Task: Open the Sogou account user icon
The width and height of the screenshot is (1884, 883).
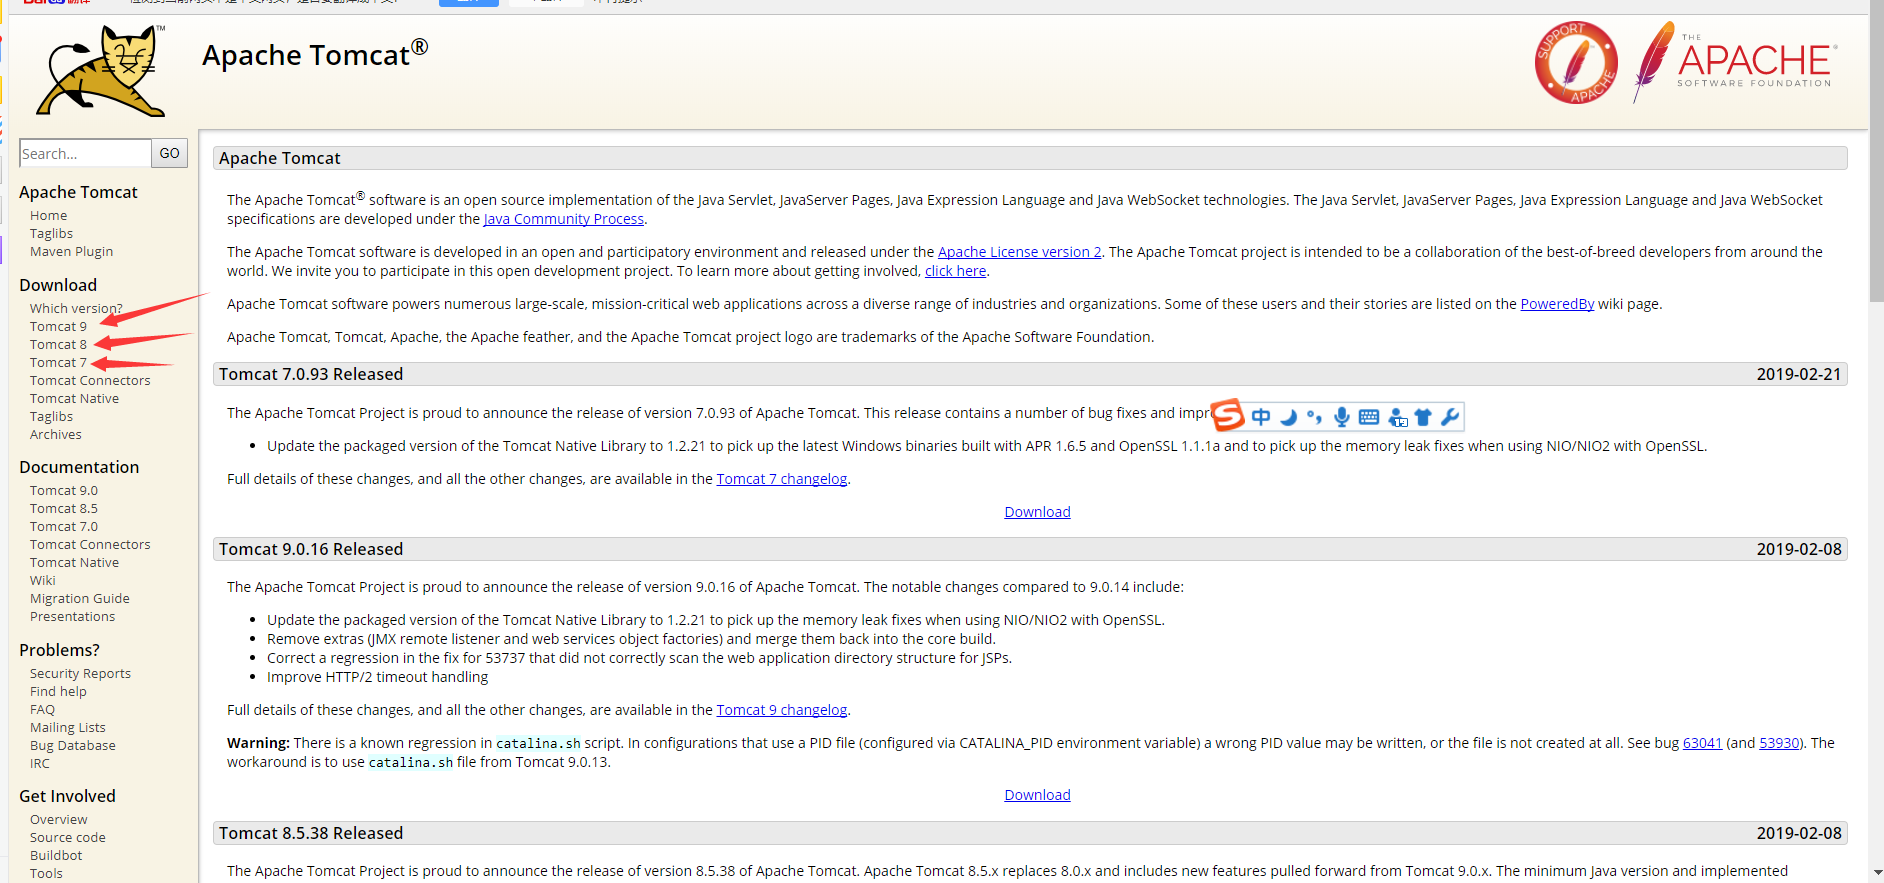Action: [x=1397, y=417]
